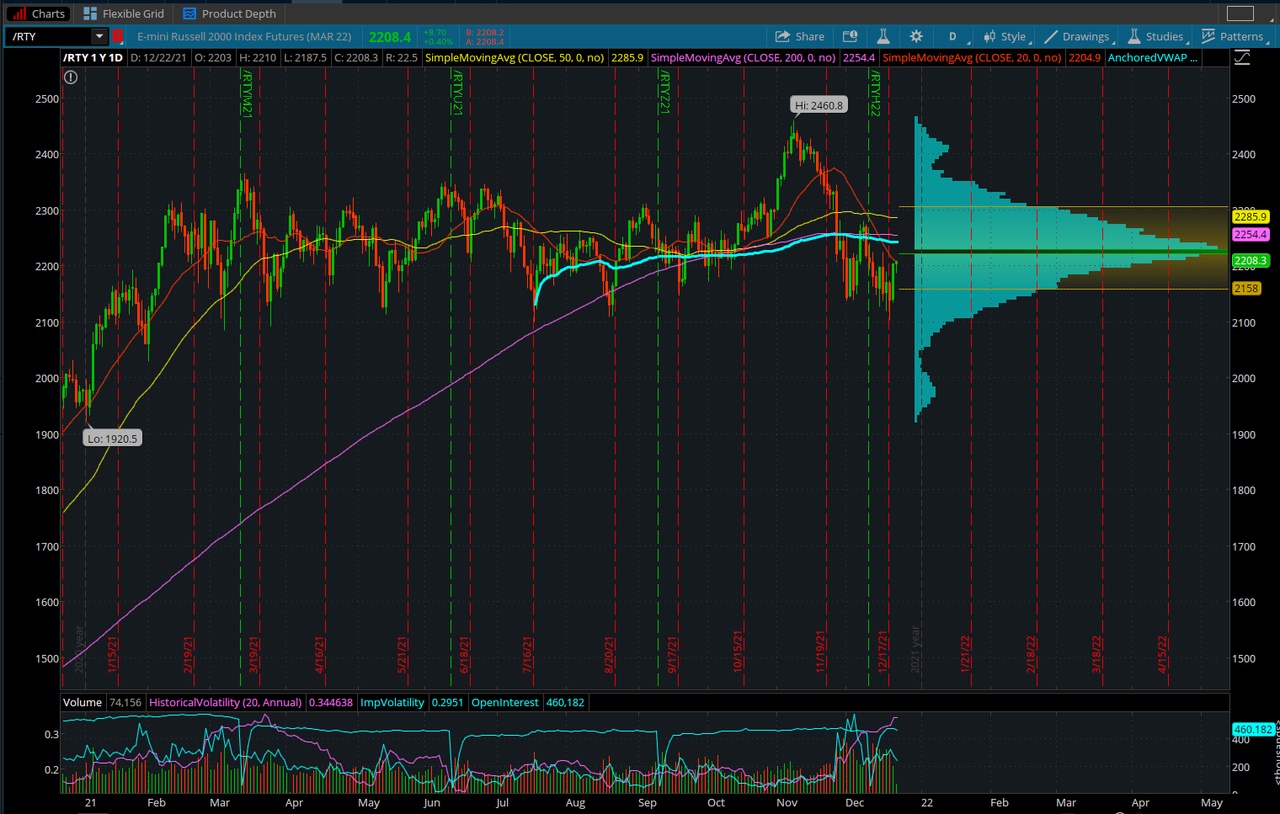Click the Hi: 2460.8 price bubble
The image size is (1280, 814).
(819, 104)
